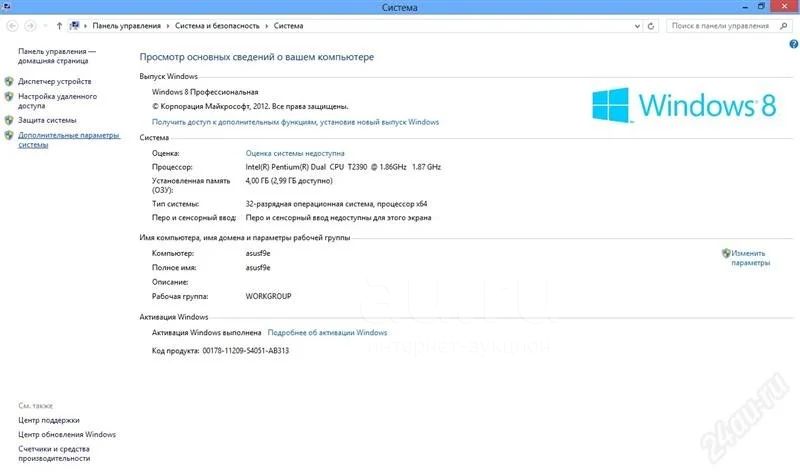
Task: Click copyright Корпорация Майкрософт, 2012 line
Action: pos(250,107)
